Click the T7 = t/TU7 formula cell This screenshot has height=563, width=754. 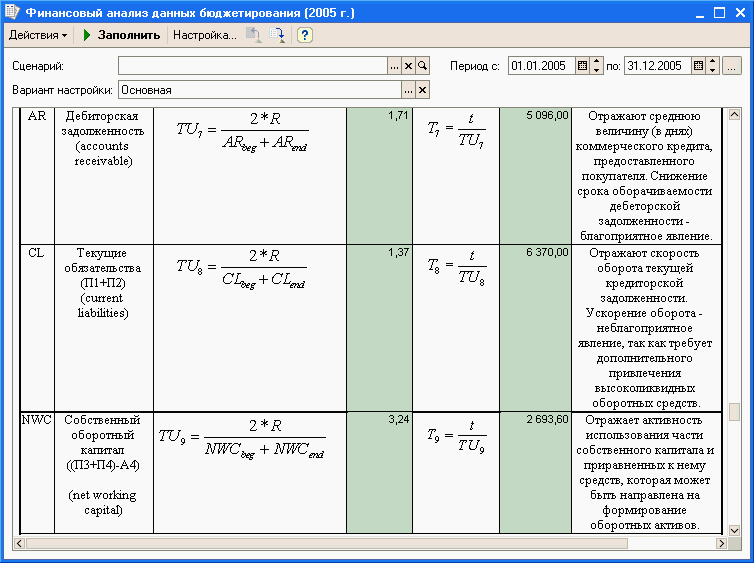point(456,176)
